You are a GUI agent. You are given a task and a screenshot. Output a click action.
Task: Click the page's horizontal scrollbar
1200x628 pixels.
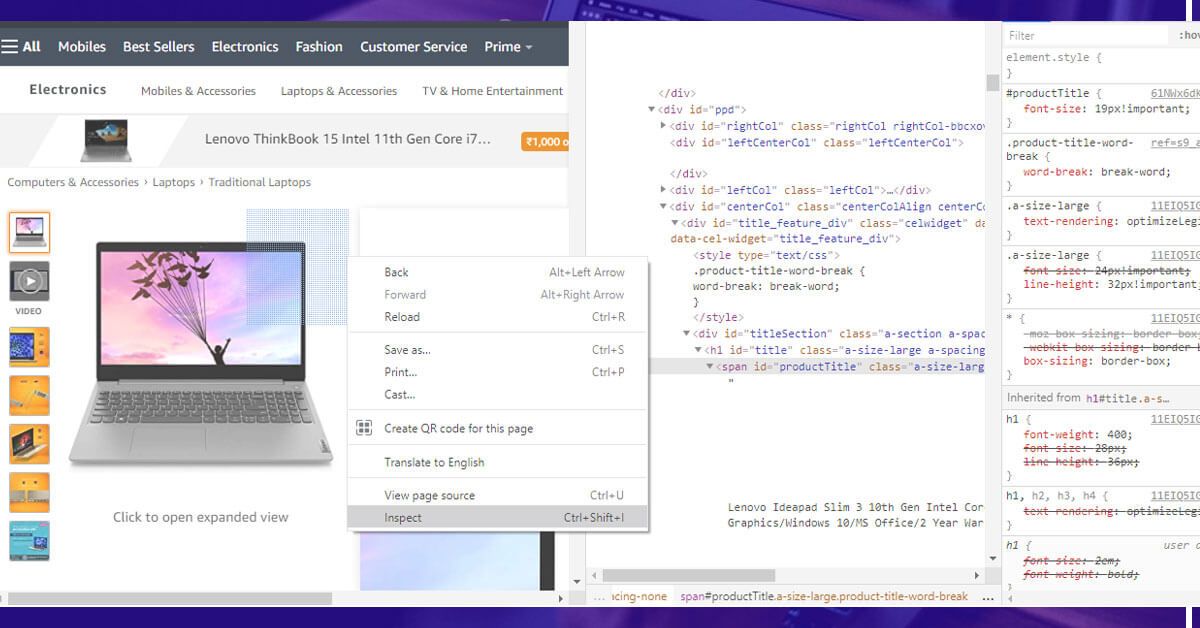pos(169,598)
